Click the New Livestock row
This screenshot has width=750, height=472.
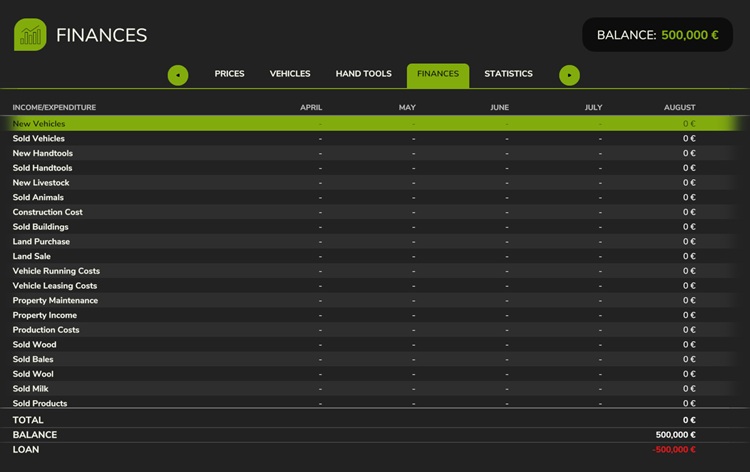click(x=41, y=183)
